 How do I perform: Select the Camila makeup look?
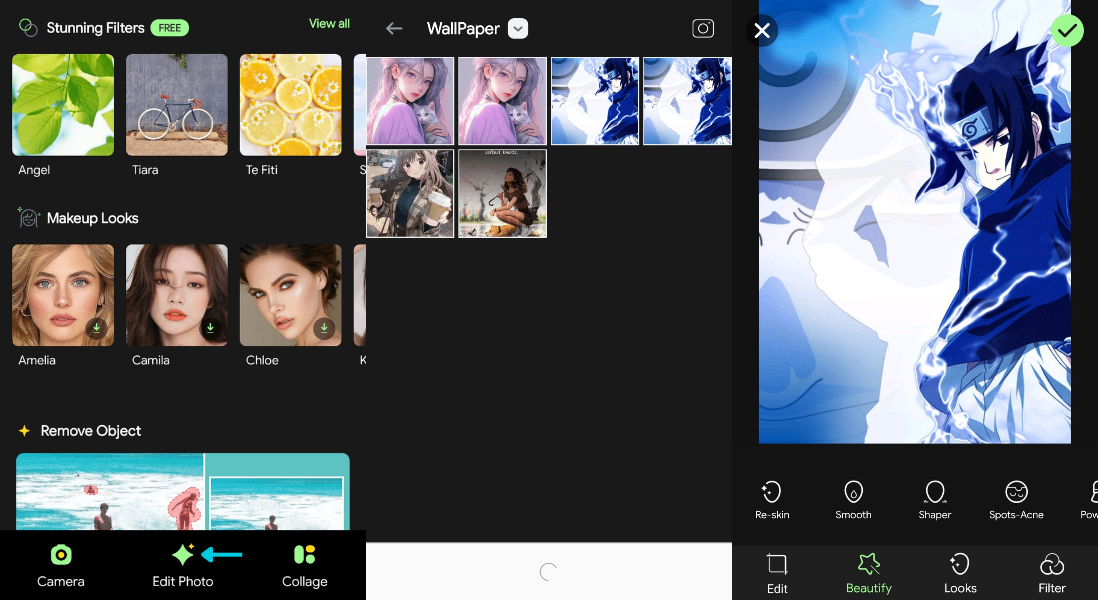(177, 295)
